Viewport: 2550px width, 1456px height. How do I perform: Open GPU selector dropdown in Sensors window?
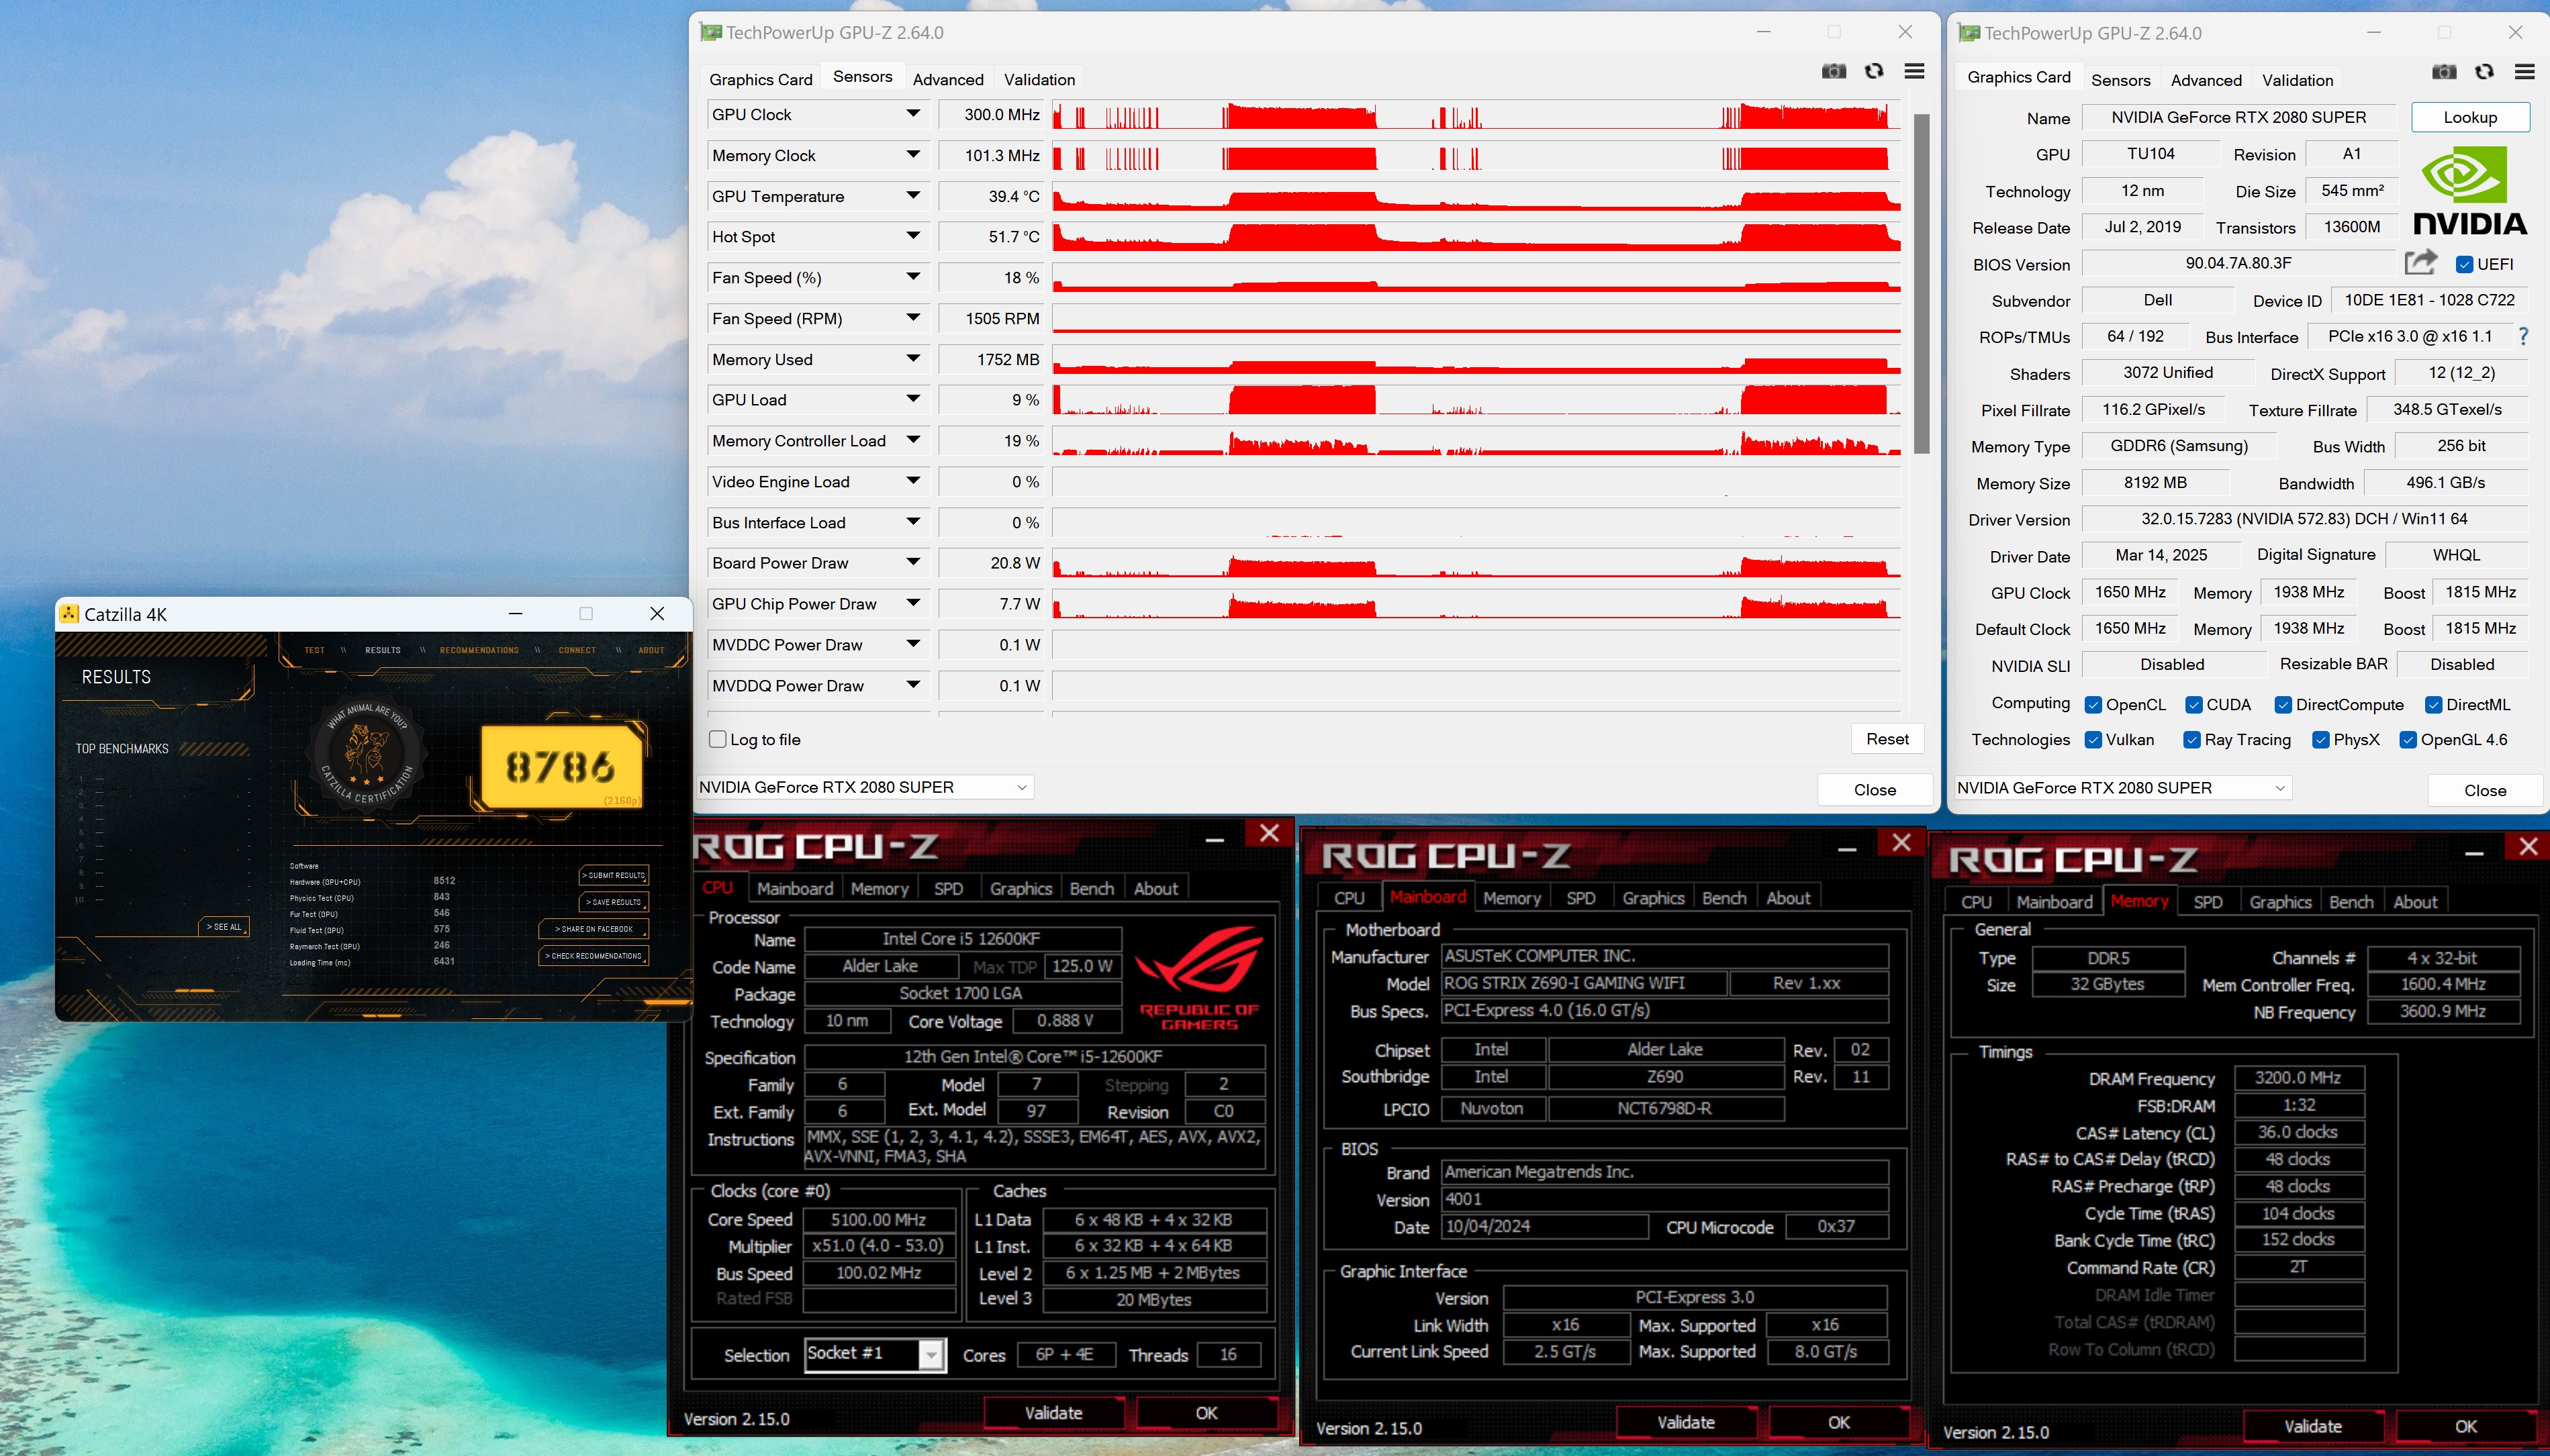(x=864, y=787)
